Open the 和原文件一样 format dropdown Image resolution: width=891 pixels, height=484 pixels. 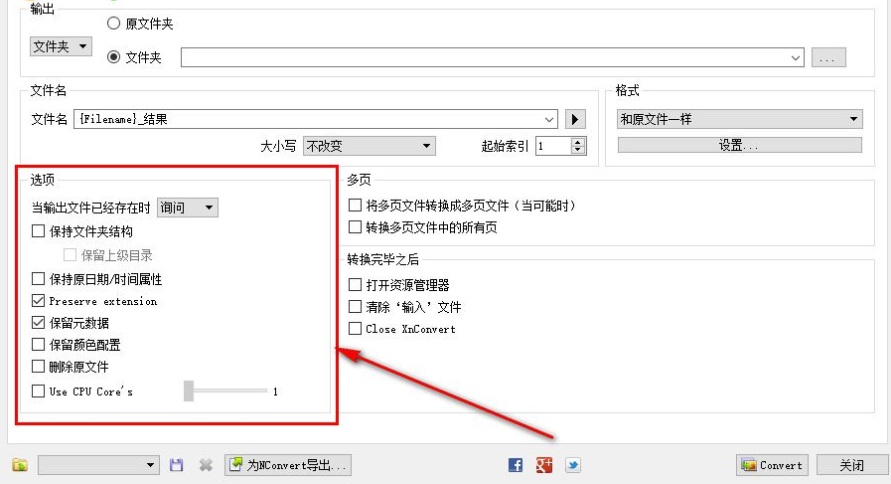(x=740, y=119)
